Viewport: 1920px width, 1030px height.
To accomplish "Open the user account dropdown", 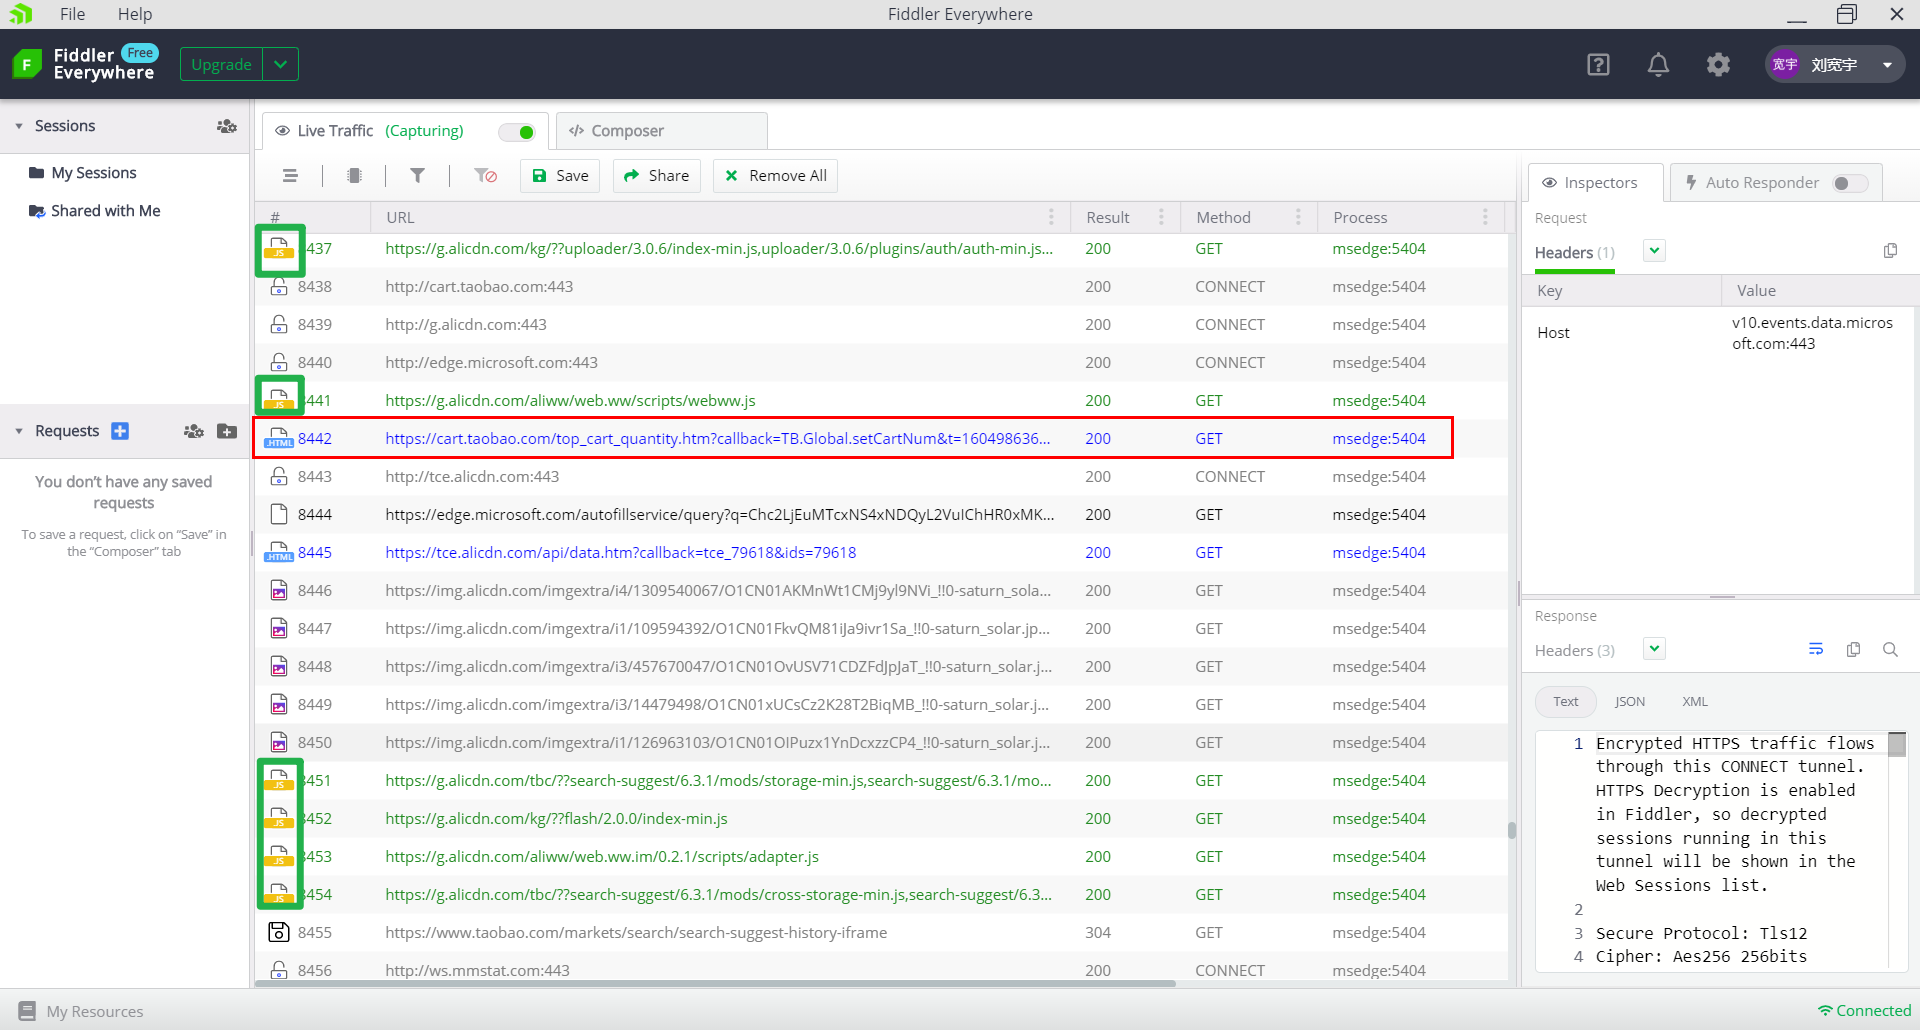I will point(1887,65).
